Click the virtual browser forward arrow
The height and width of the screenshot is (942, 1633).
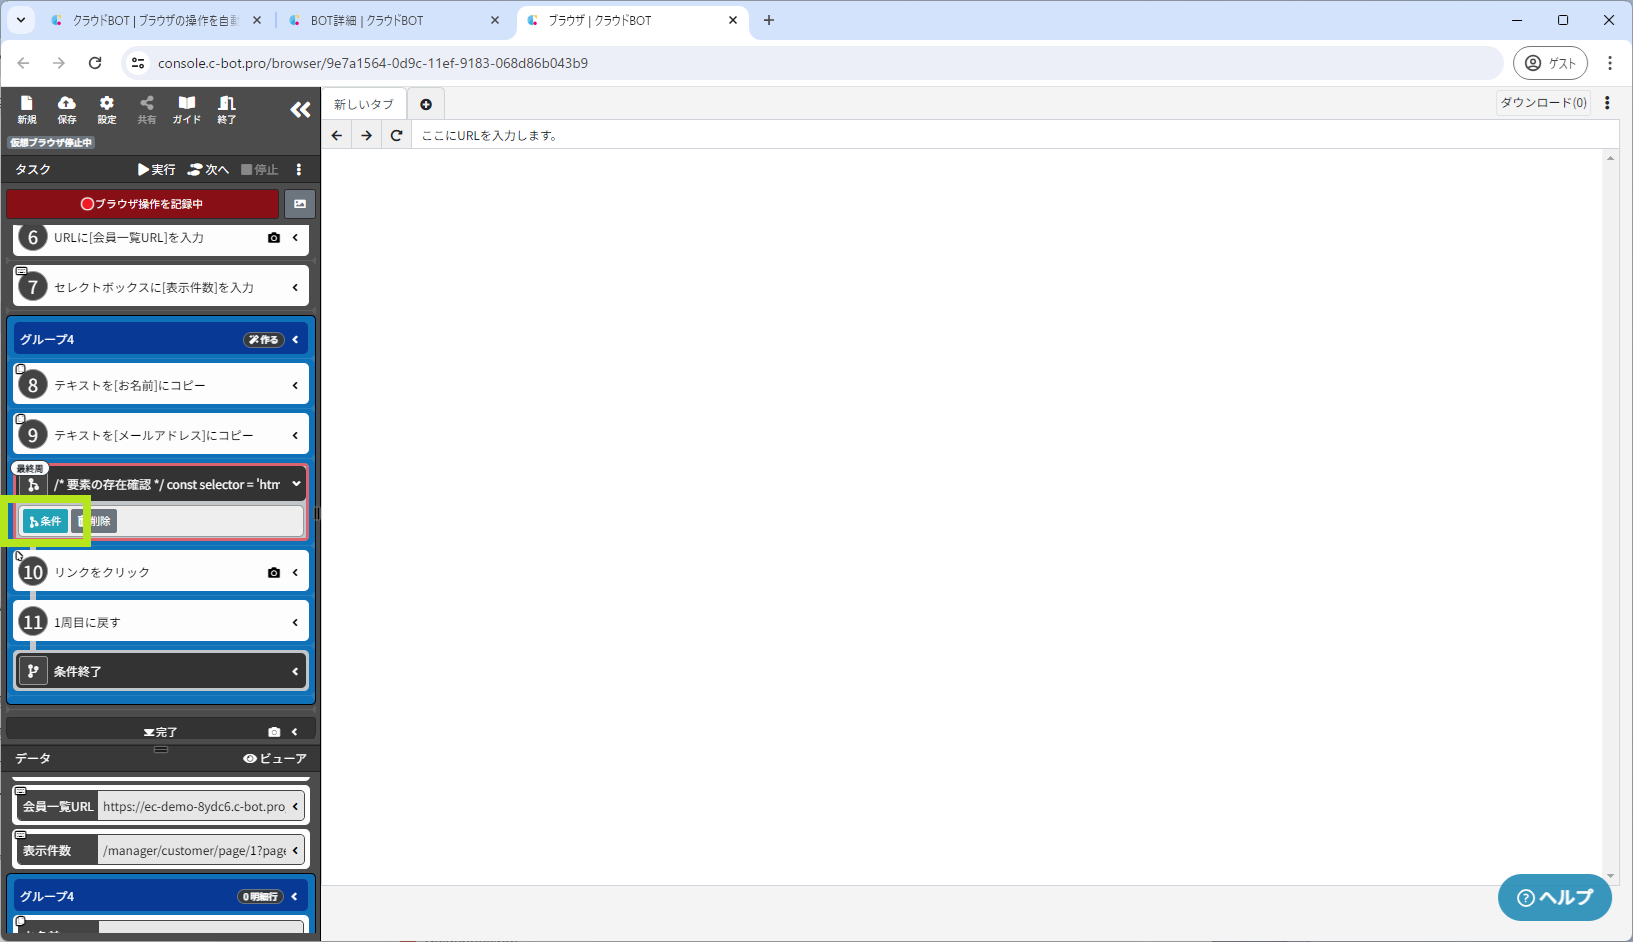tap(367, 135)
